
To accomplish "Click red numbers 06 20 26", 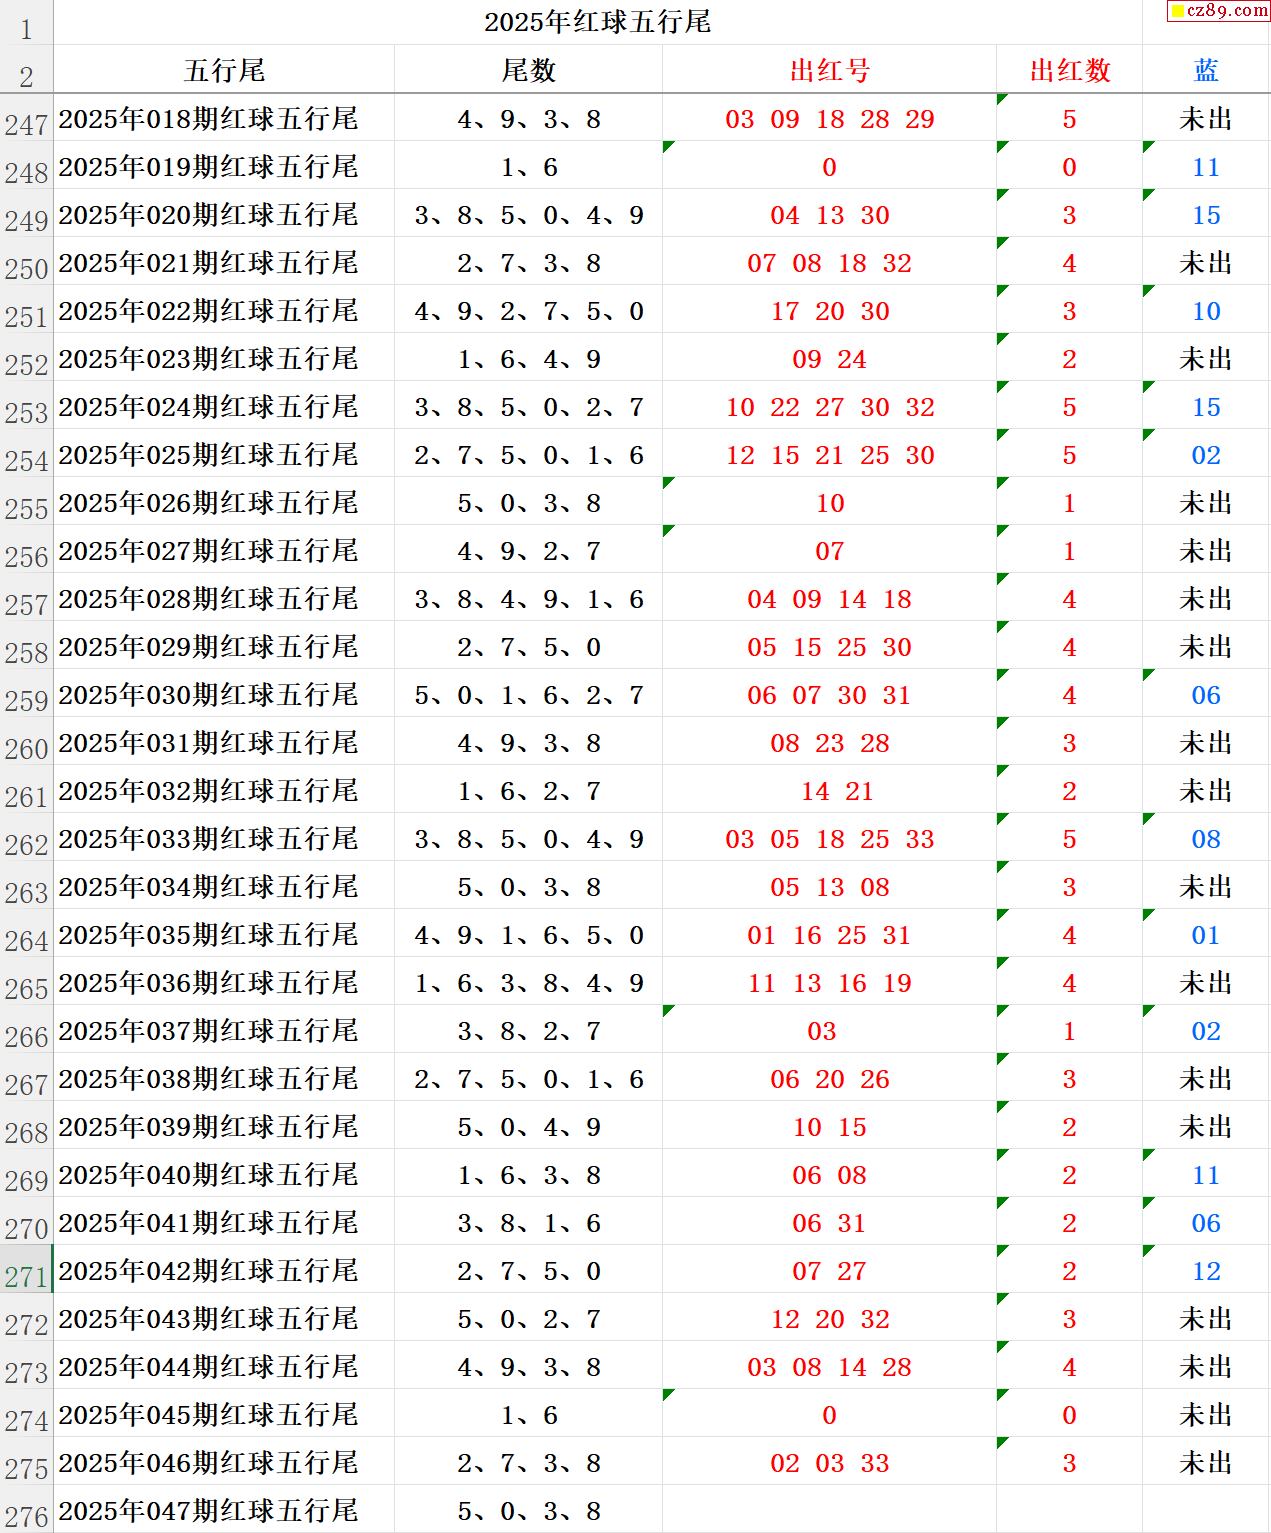I will click(x=829, y=1079).
